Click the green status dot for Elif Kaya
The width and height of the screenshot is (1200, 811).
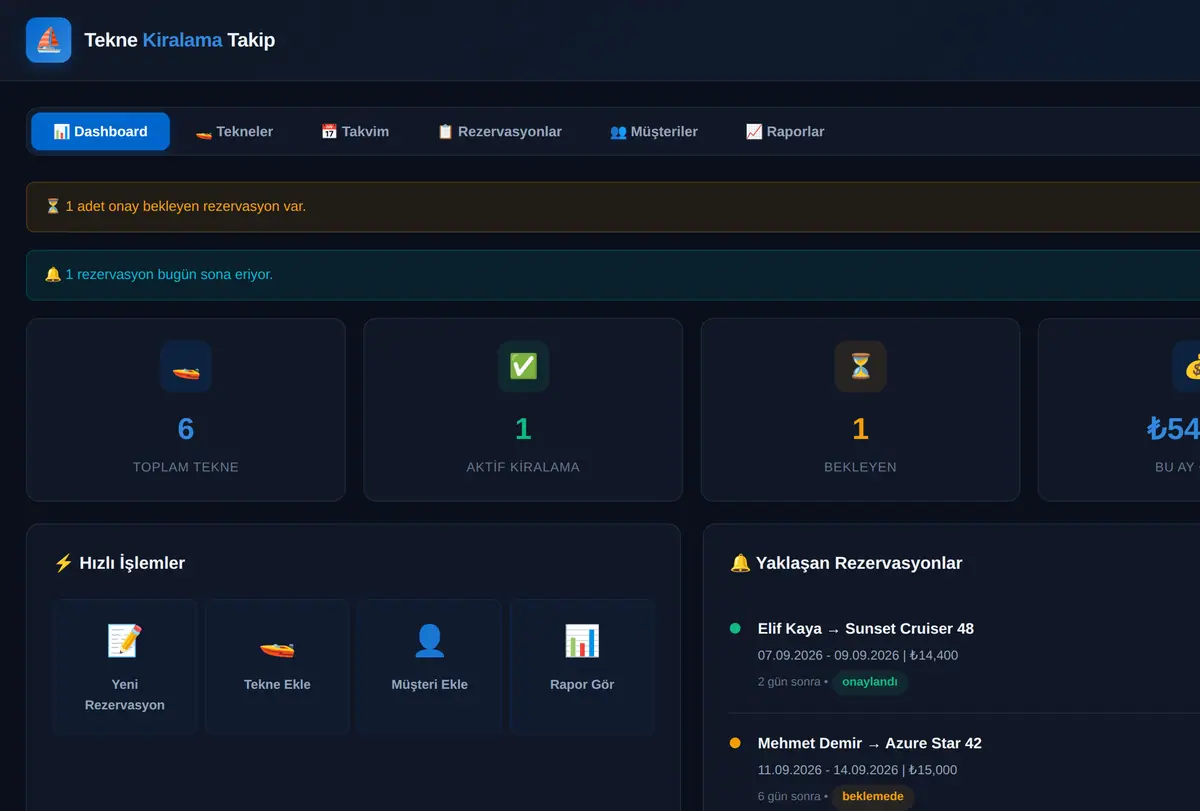[735, 629]
